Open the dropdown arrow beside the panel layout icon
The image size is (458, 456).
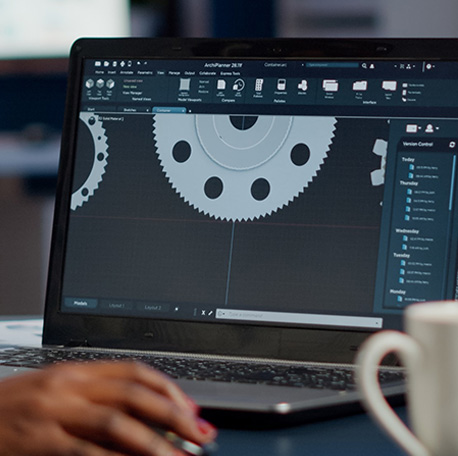(x=419, y=128)
